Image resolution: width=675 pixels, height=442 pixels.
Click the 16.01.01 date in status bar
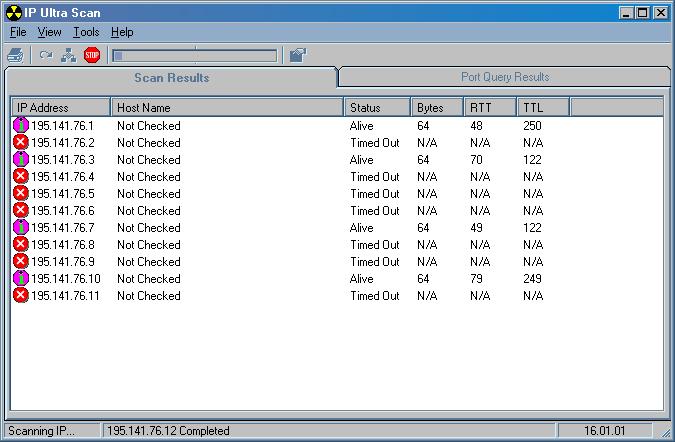604,430
